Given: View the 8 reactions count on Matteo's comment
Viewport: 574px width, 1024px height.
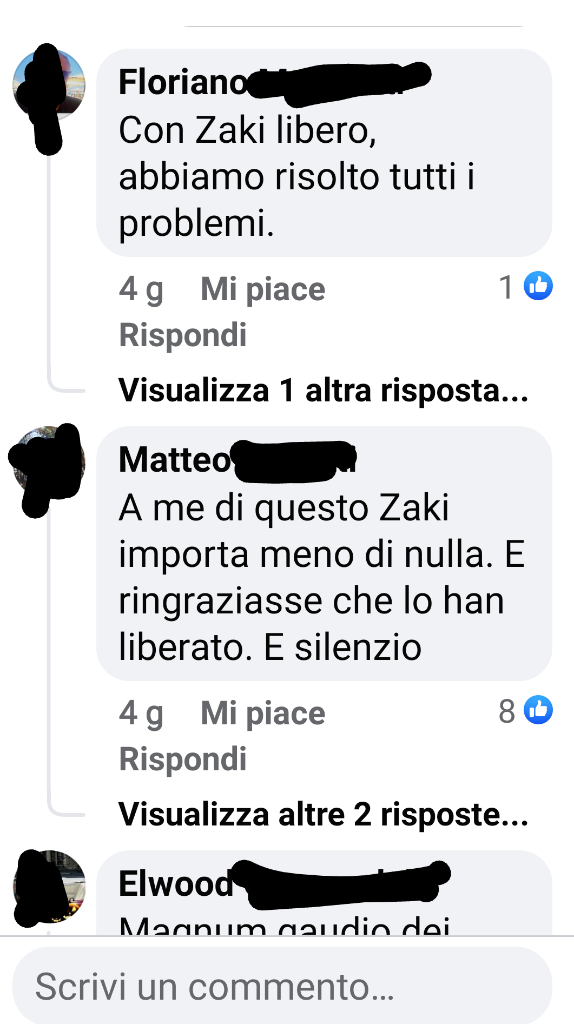Looking at the screenshot, I should 507,711.
